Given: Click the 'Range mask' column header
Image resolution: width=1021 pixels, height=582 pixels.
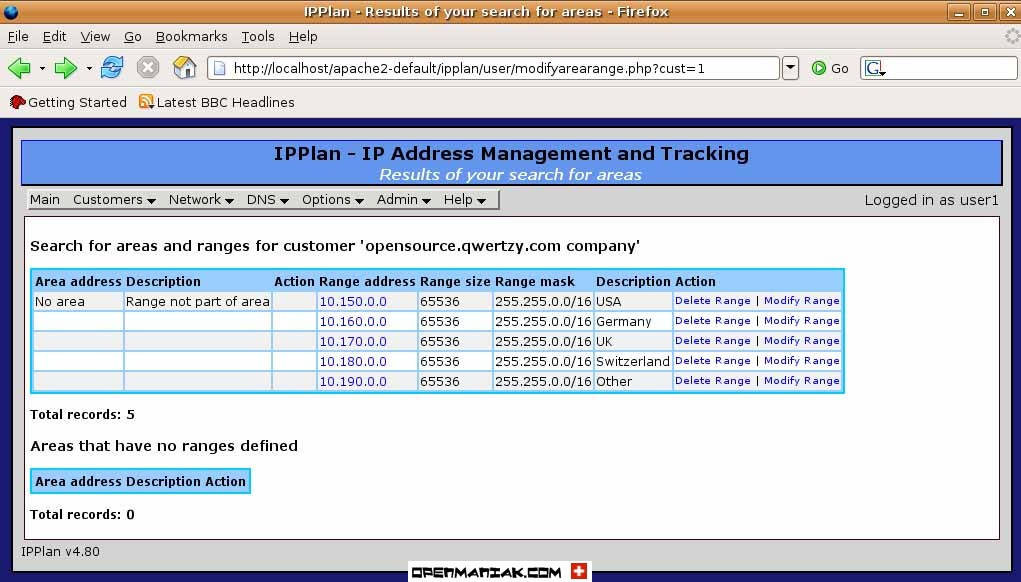Looking at the screenshot, I should tap(535, 281).
